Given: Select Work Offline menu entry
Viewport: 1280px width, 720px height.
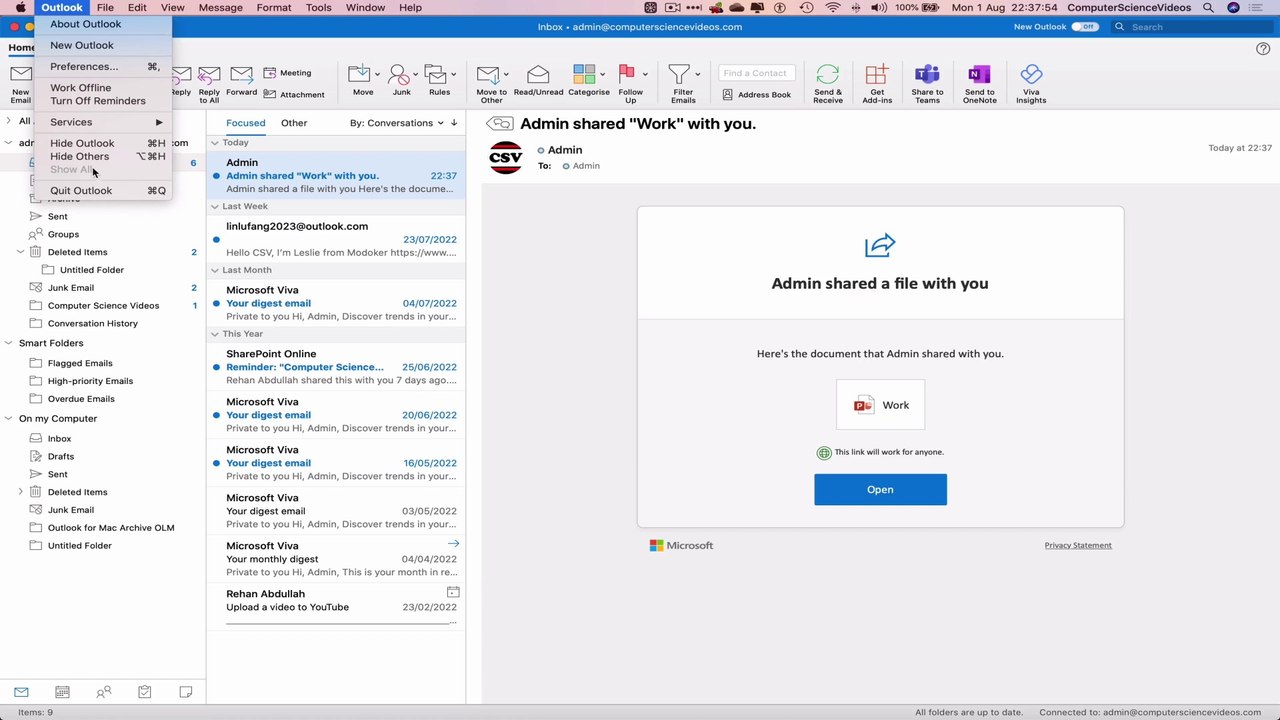Looking at the screenshot, I should [104, 88].
